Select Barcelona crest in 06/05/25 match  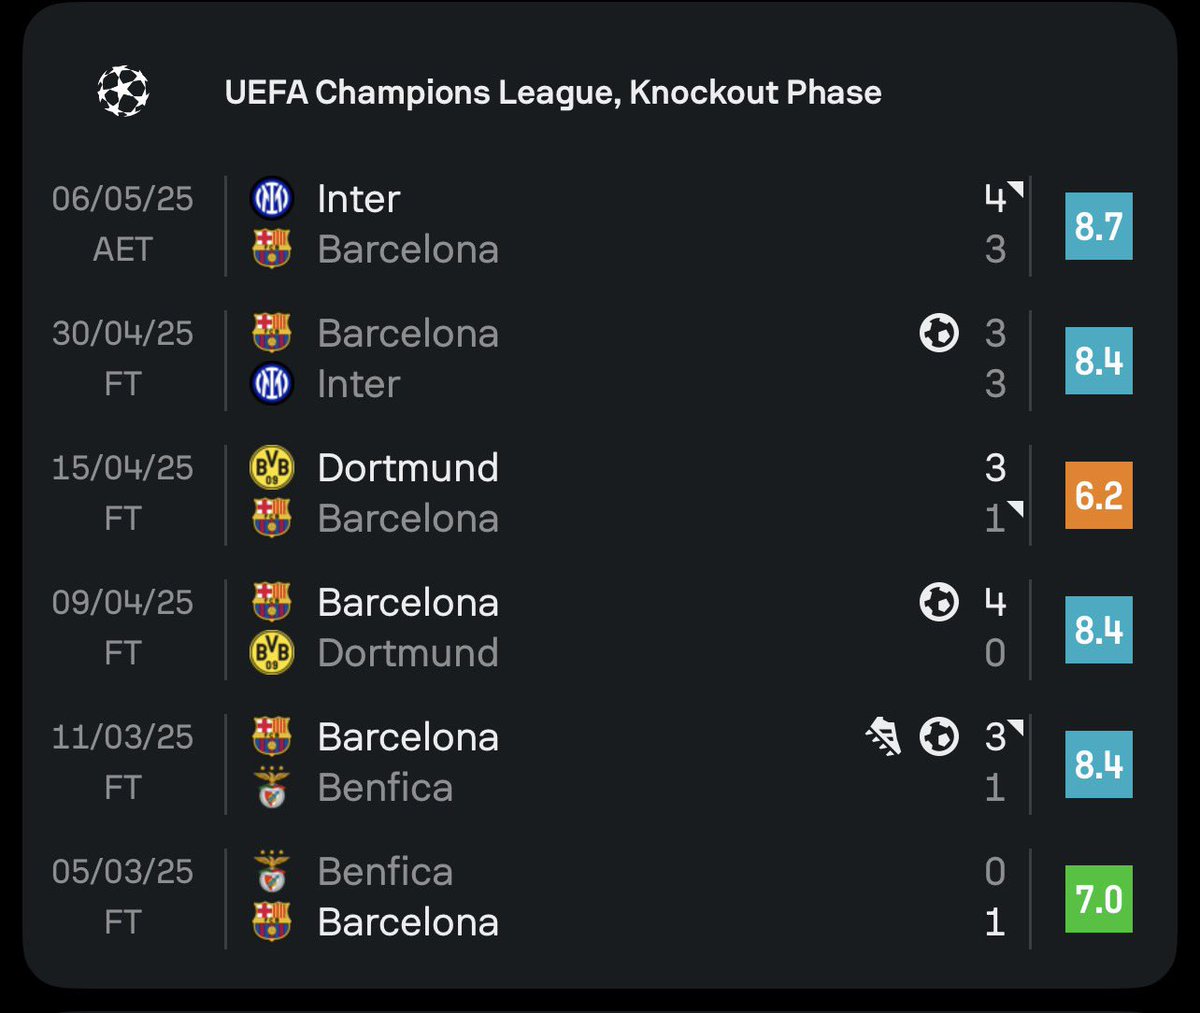tap(271, 249)
